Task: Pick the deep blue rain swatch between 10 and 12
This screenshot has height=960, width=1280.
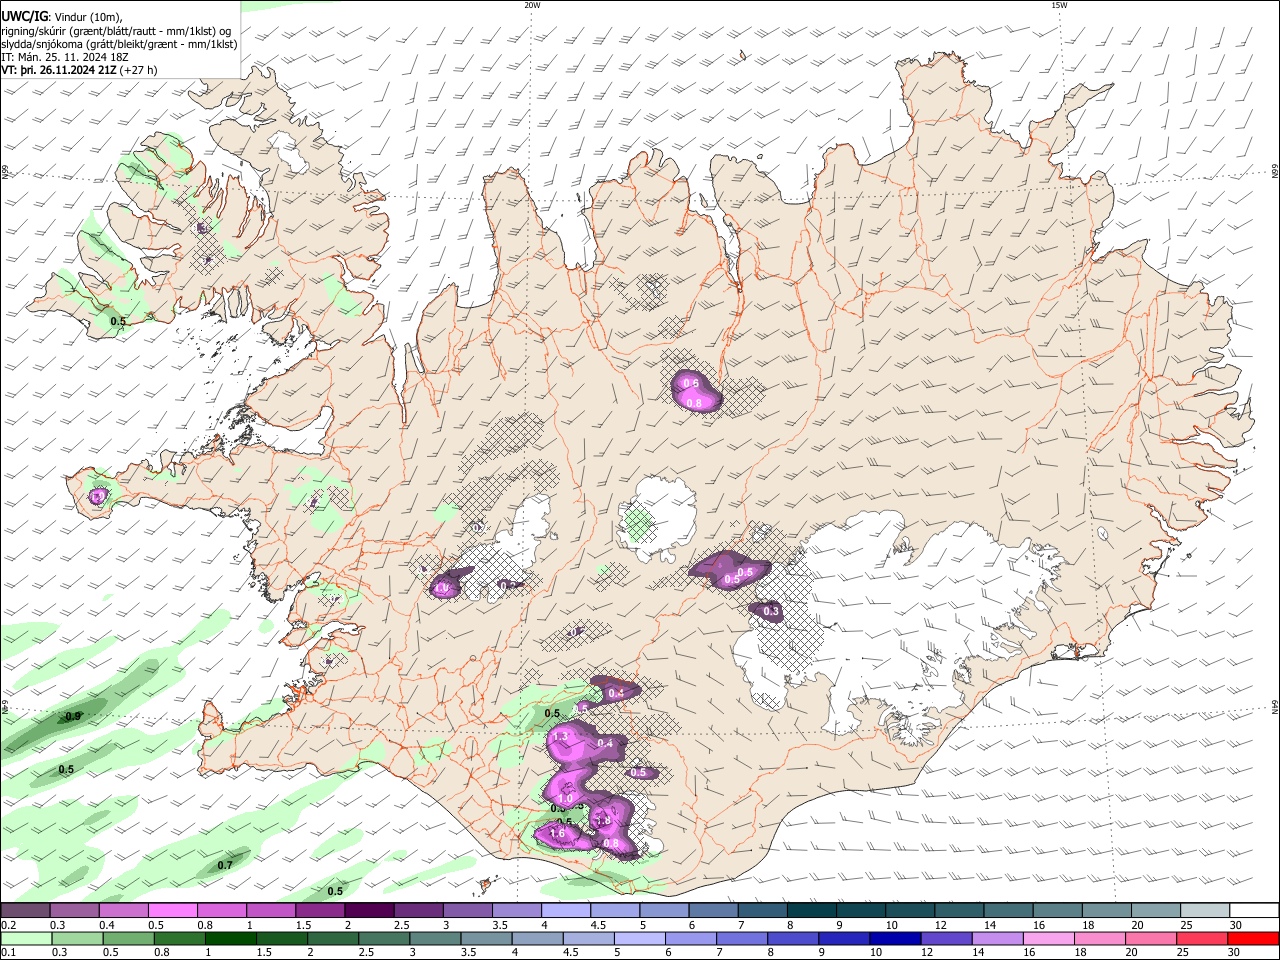Action: coord(894,938)
